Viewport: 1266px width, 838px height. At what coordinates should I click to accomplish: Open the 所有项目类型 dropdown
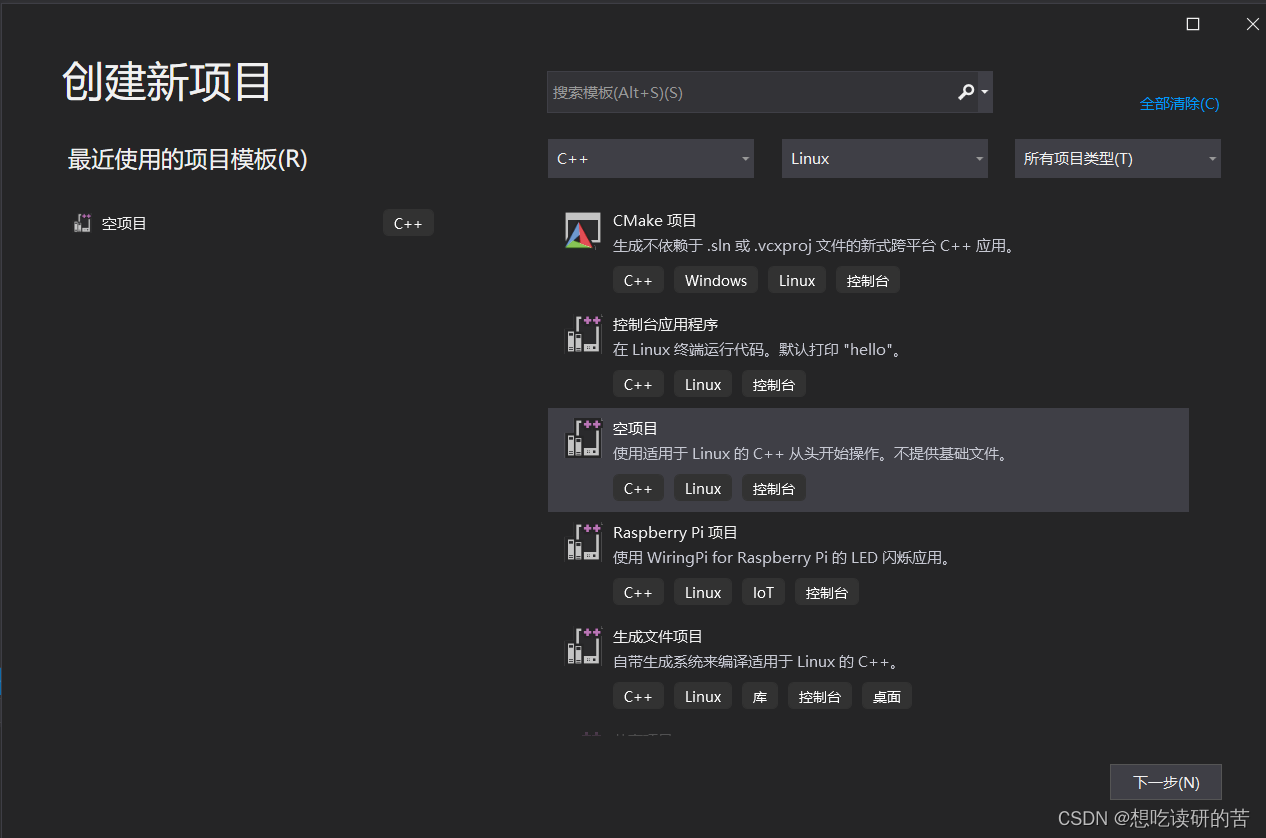1117,158
